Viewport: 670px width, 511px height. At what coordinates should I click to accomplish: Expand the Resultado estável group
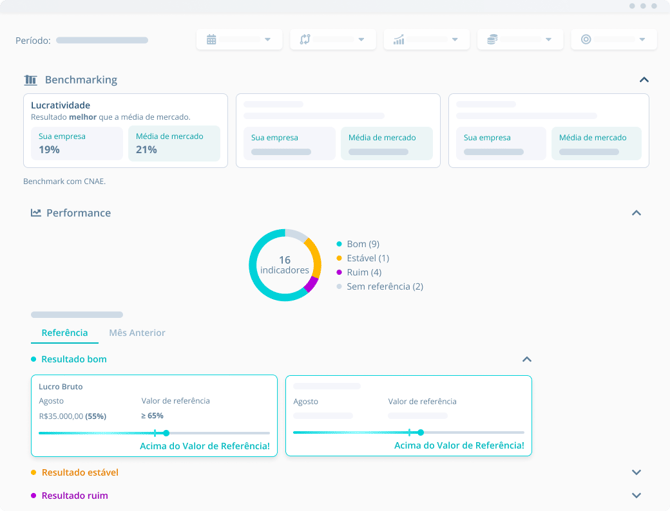pyautogui.click(x=636, y=472)
